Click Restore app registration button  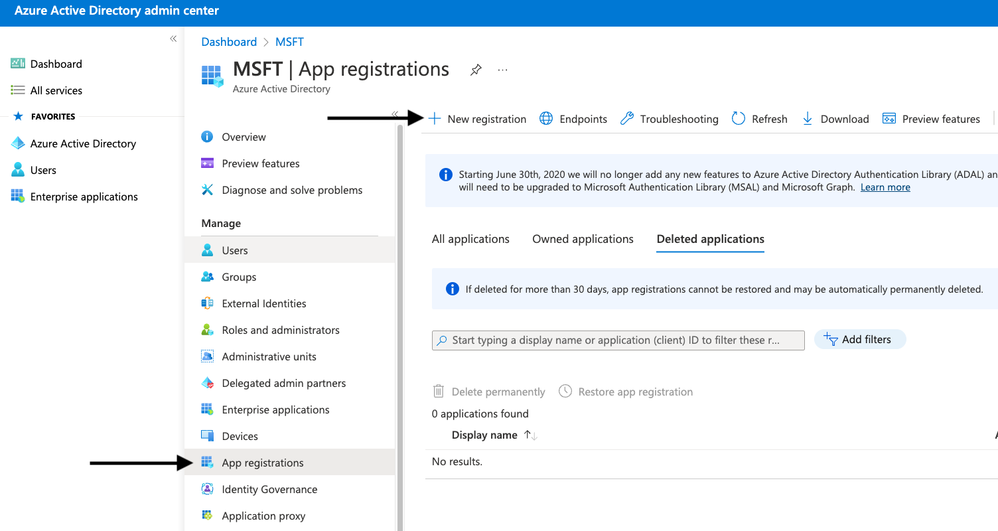click(x=626, y=392)
